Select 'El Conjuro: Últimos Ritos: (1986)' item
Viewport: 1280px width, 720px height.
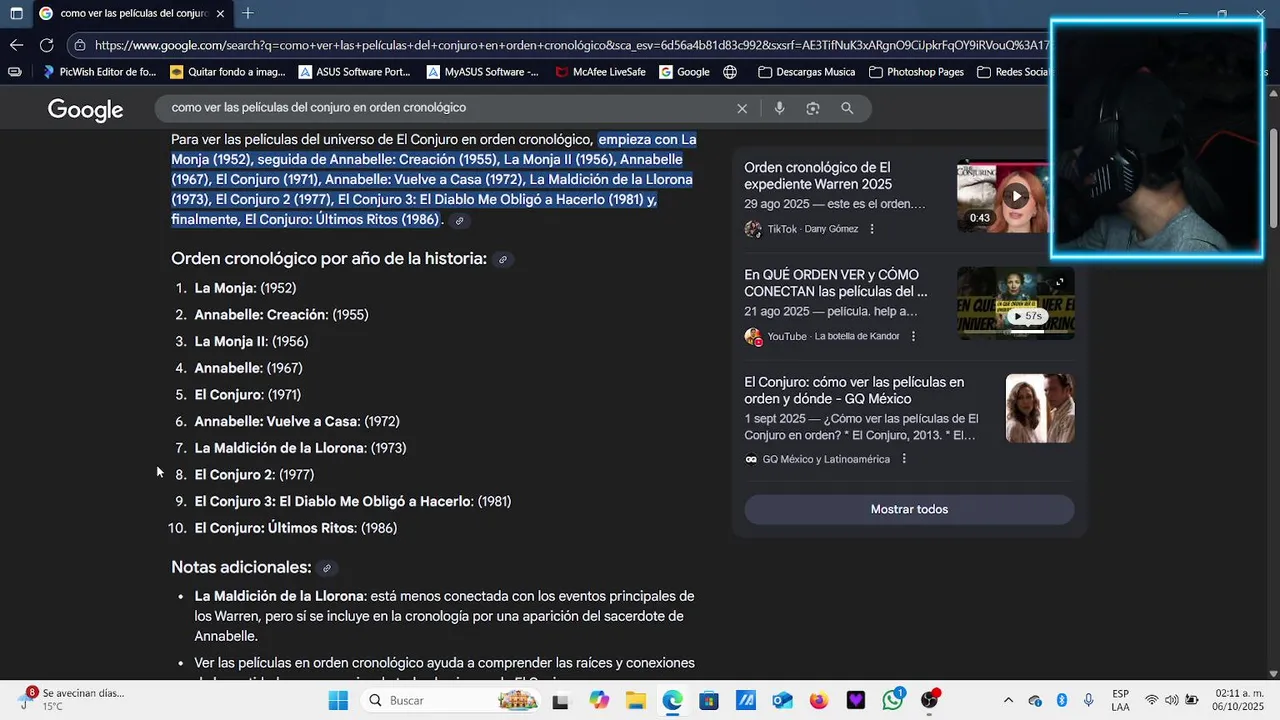tap(296, 528)
